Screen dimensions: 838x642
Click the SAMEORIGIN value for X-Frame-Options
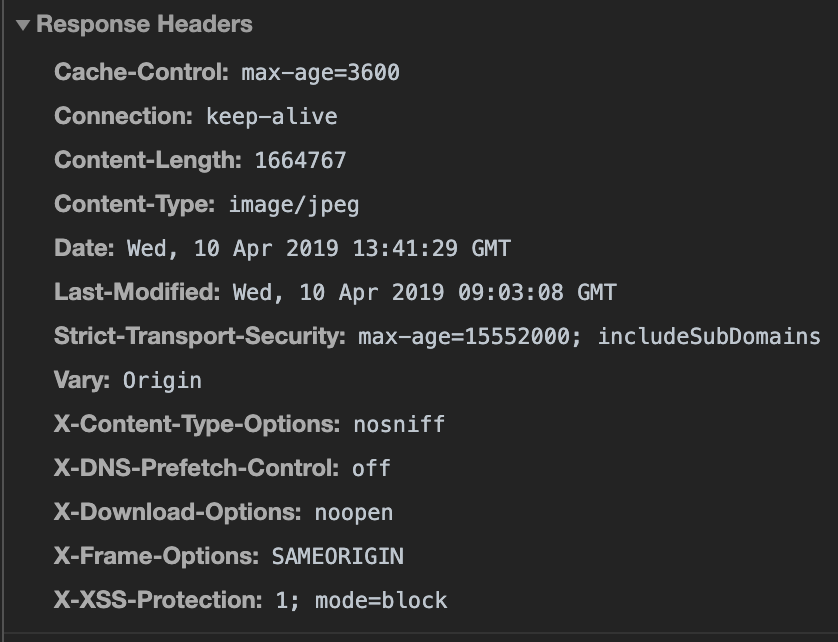pos(338,556)
